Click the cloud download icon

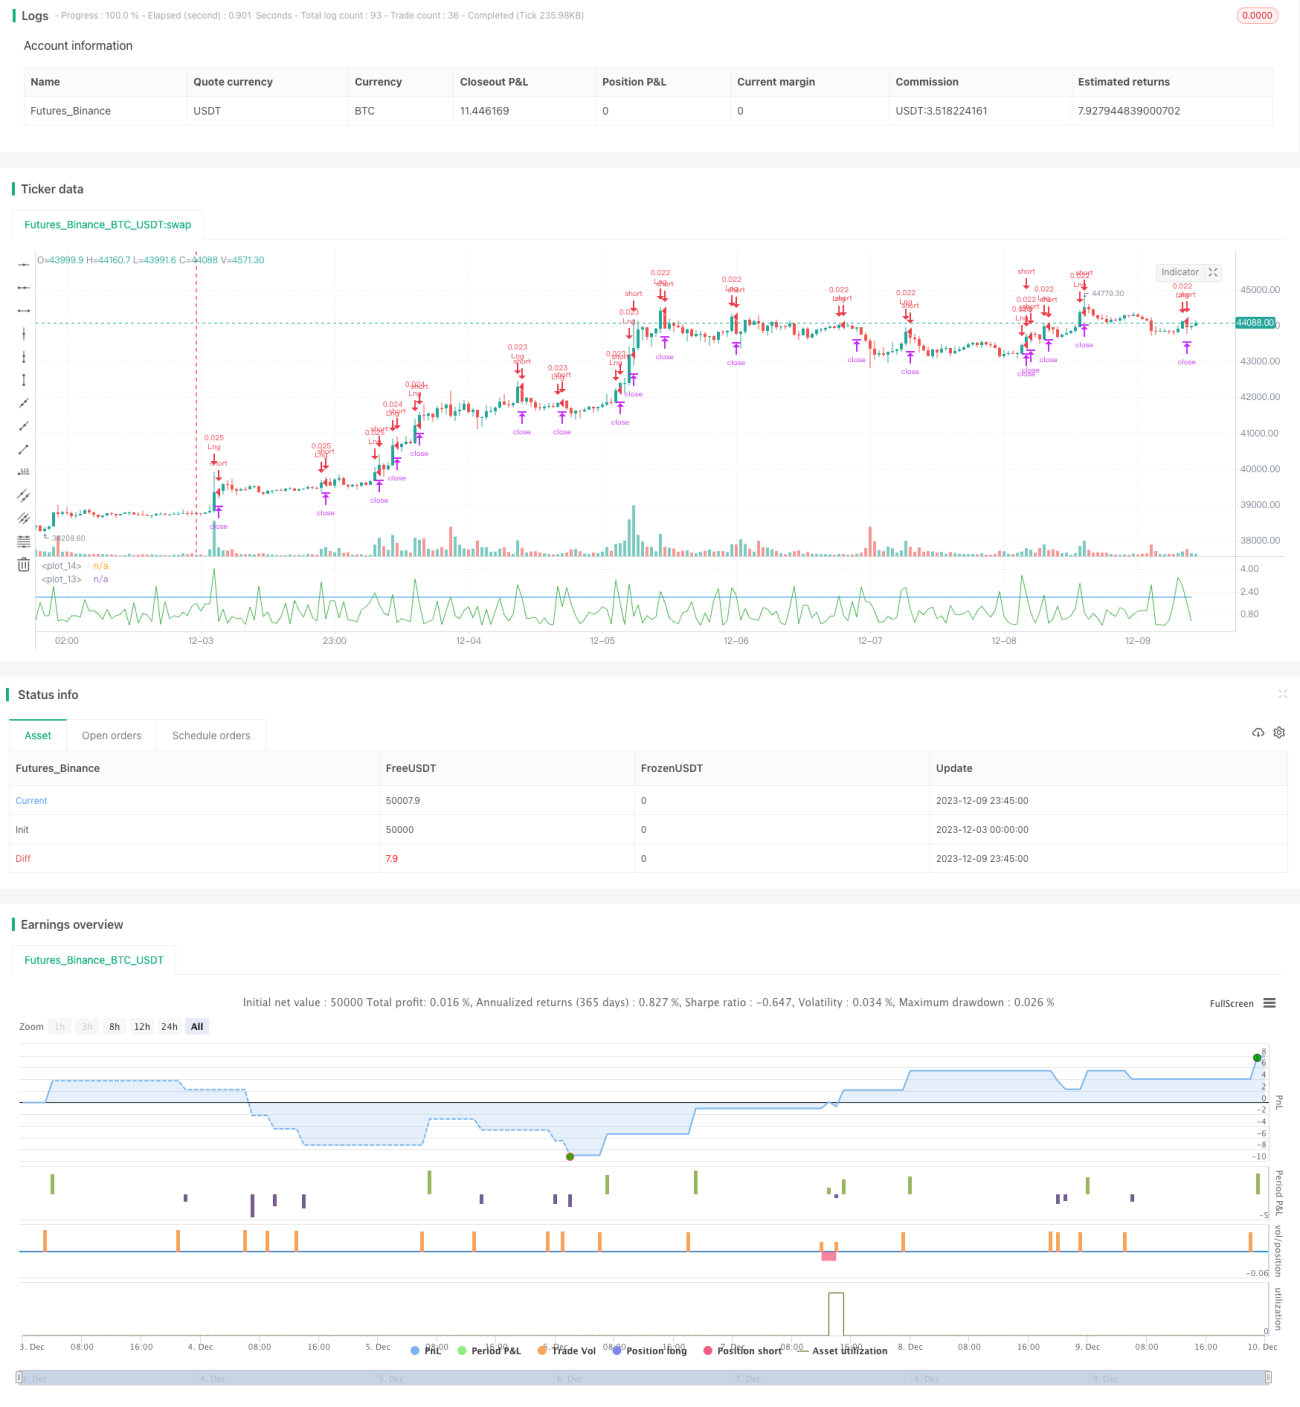pyautogui.click(x=1258, y=733)
